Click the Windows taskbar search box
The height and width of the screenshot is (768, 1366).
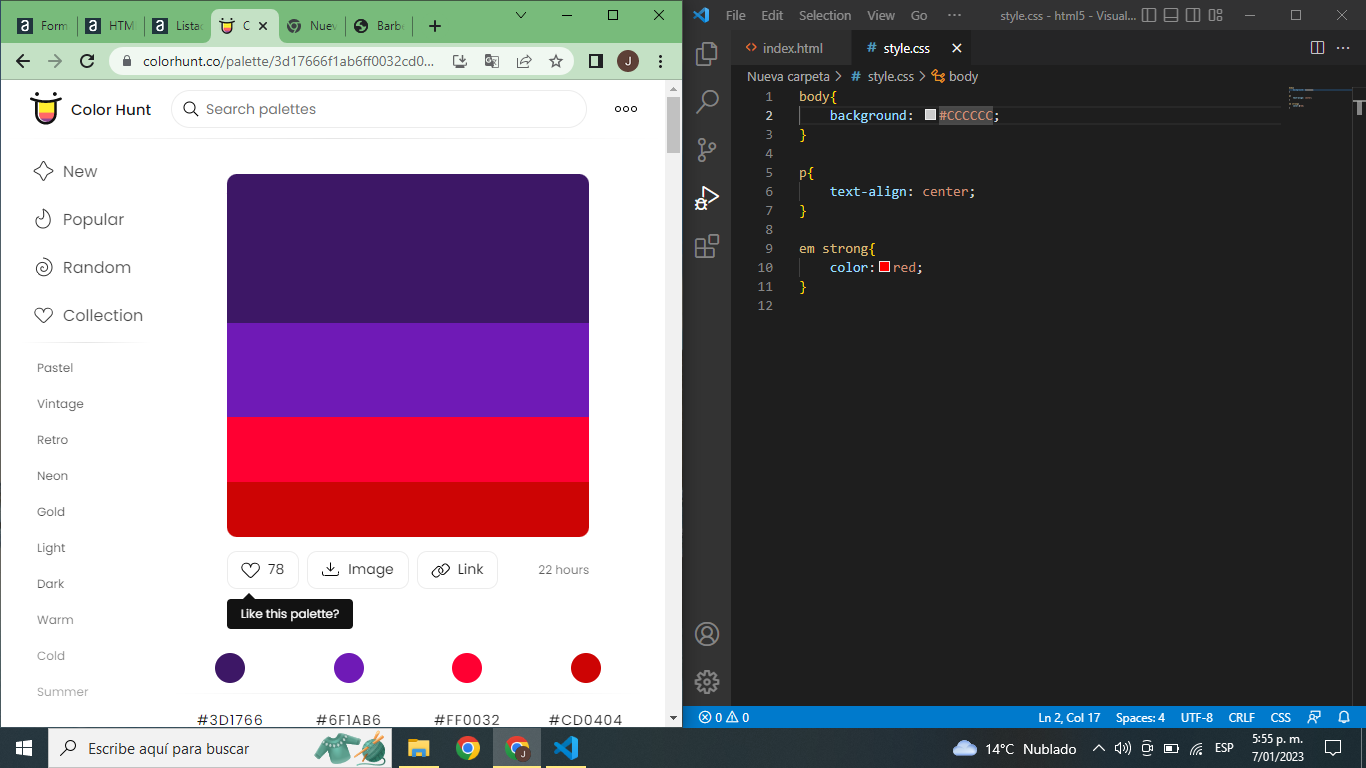(222, 748)
